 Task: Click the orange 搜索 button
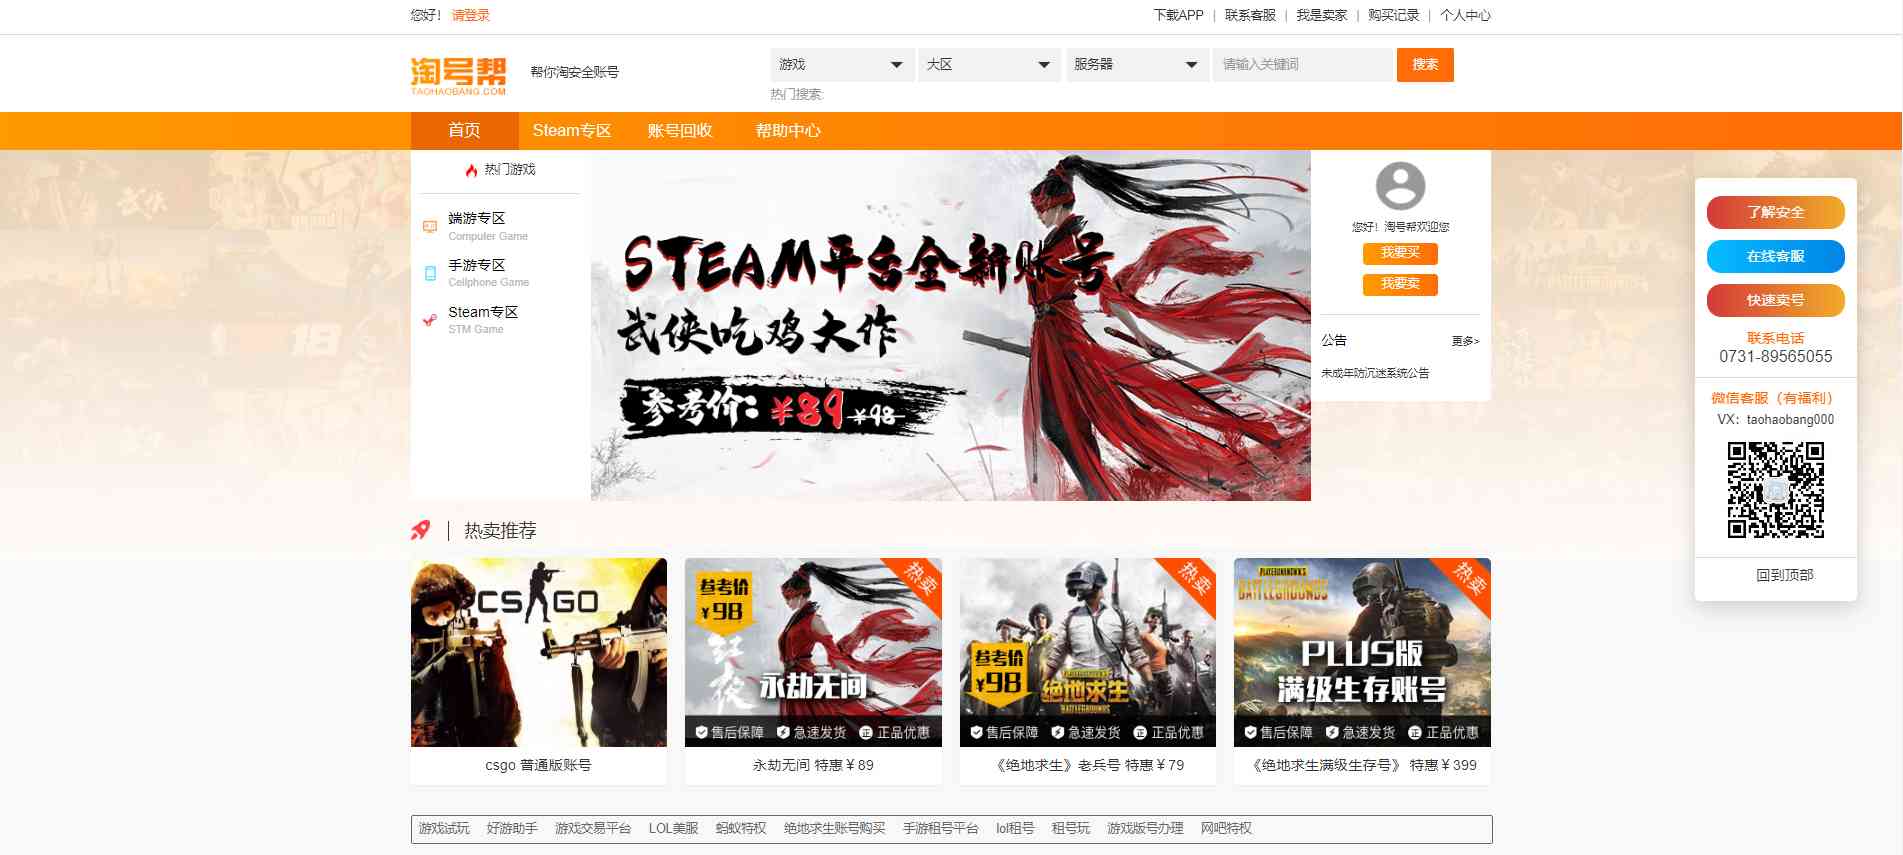(1425, 65)
